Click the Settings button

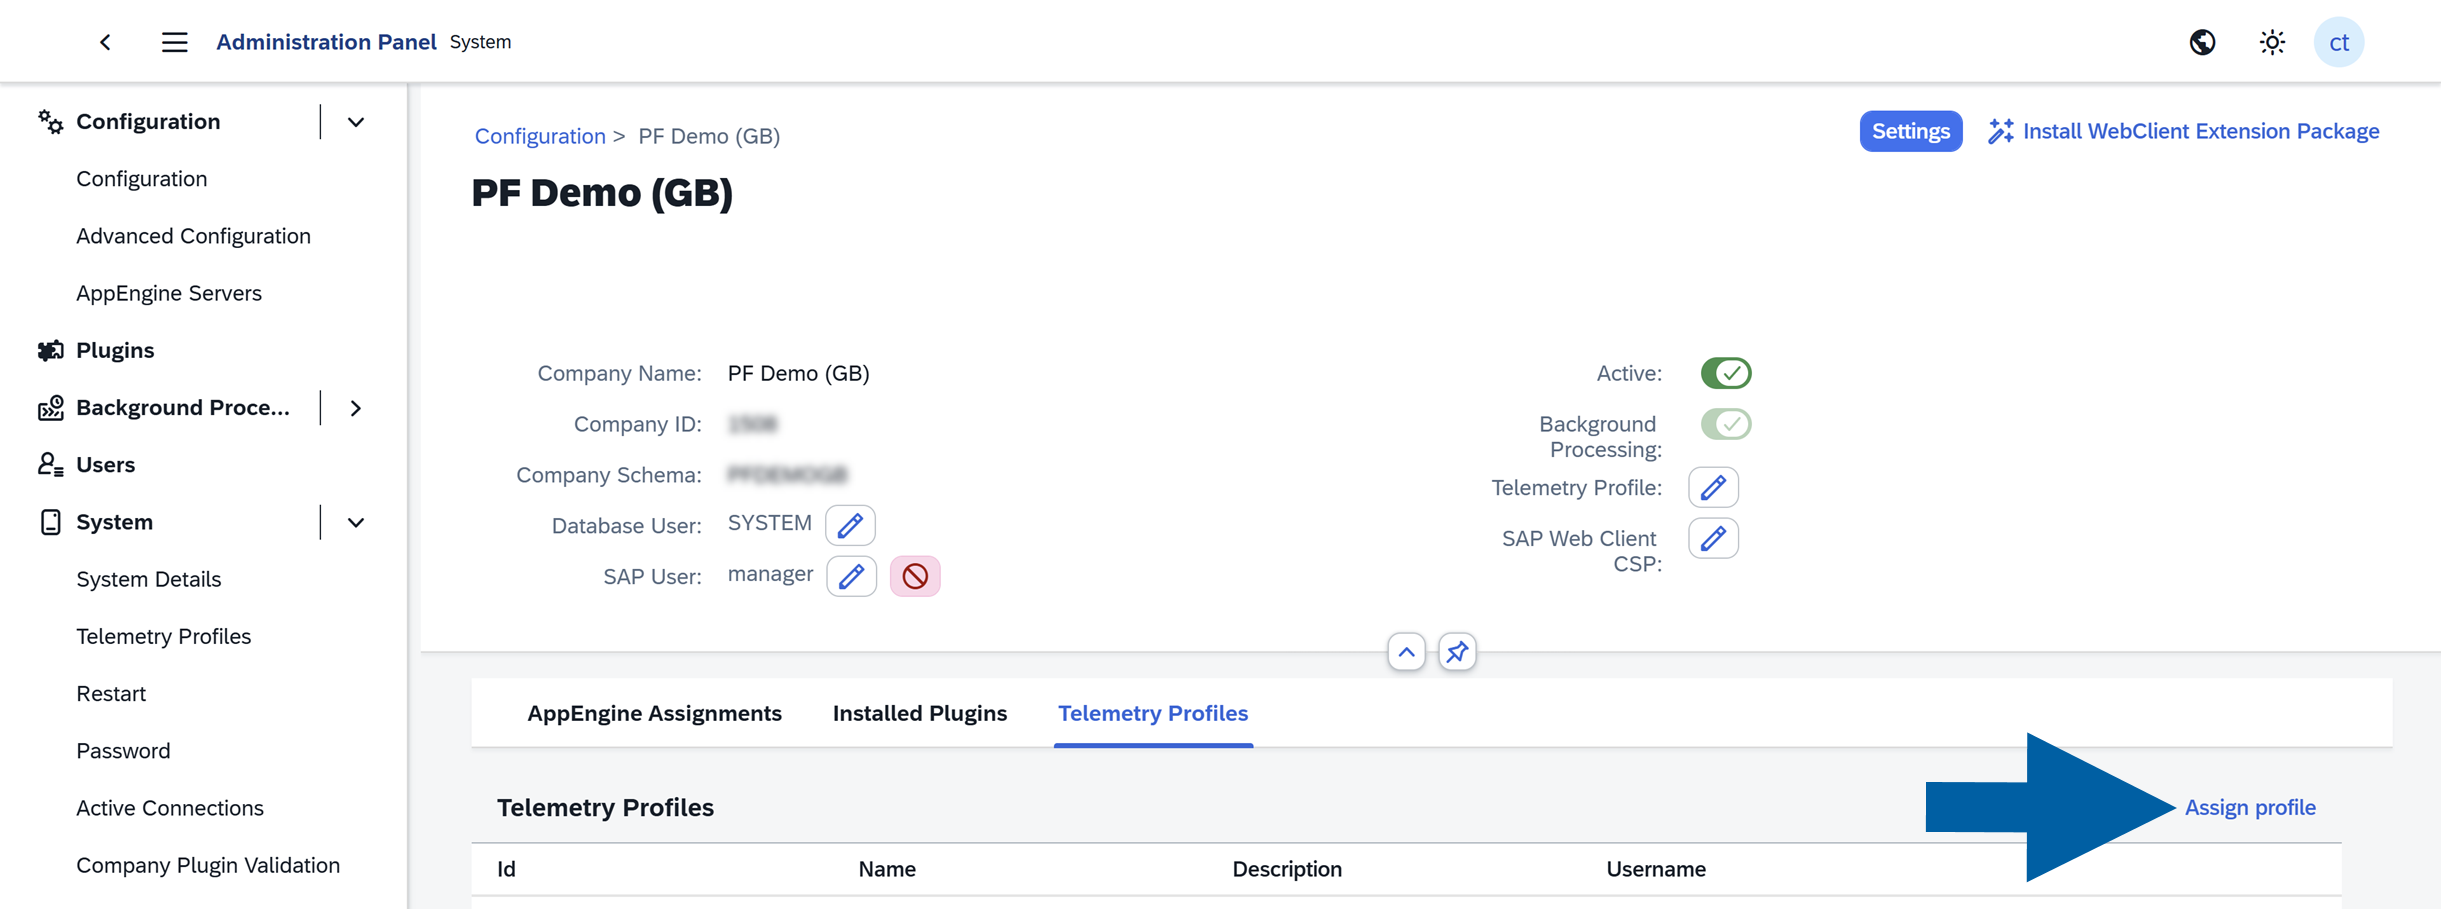(x=1911, y=131)
